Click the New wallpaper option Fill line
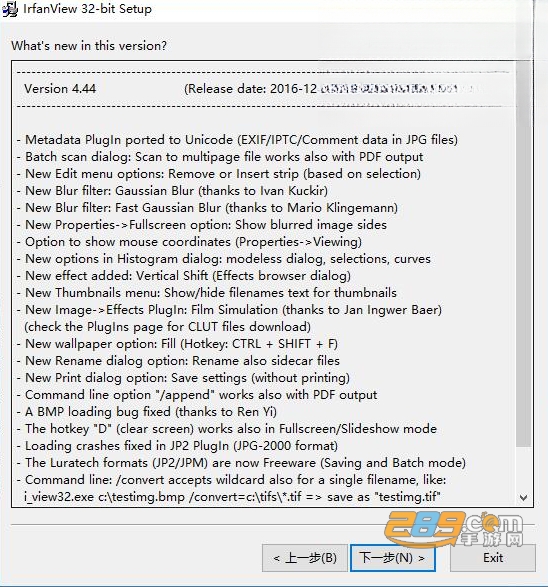This screenshot has height=587, width=548. tap(177, 344)
